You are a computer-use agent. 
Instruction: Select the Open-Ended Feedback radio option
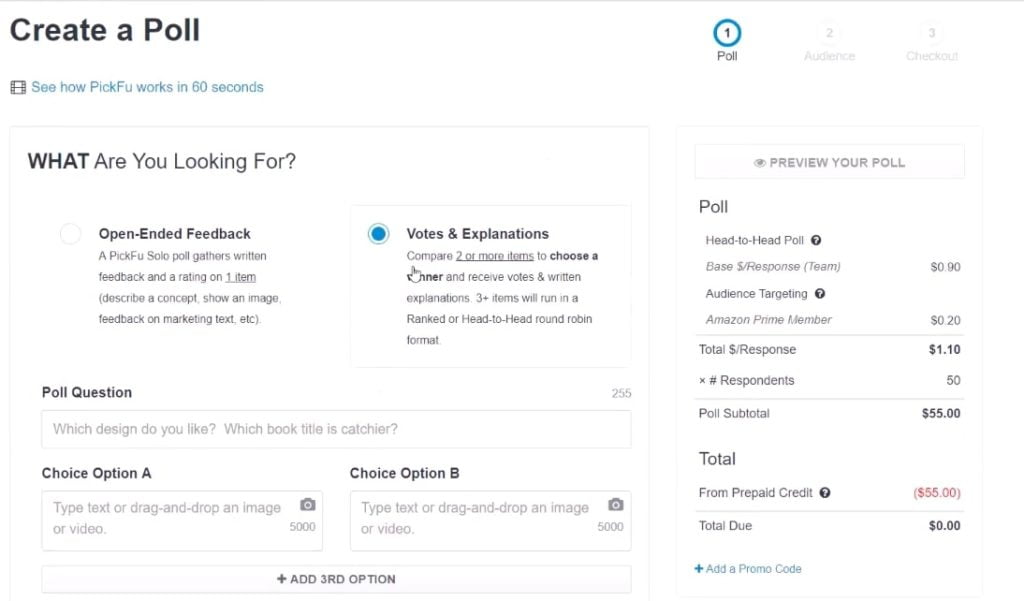pyautogui.click(x=71, y=234)
